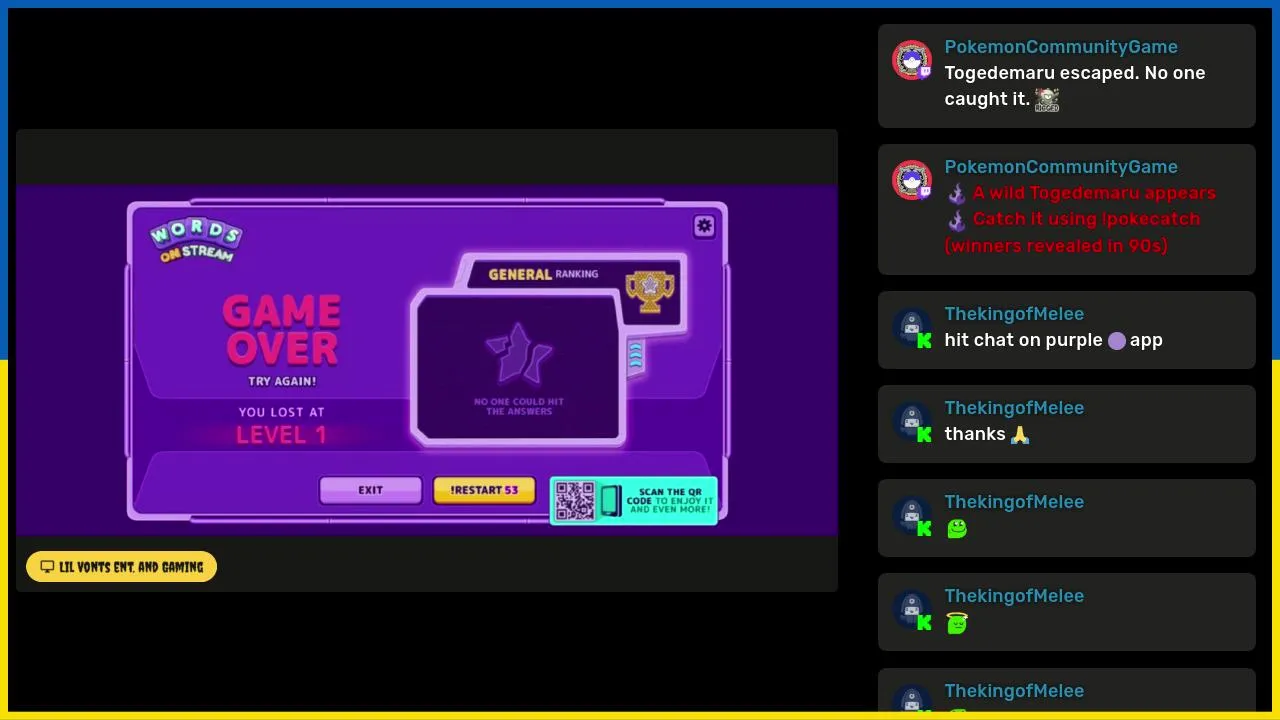
Task: Click ThekingofMelee avatar on 'hit chat' message
Action: (912, 328)
